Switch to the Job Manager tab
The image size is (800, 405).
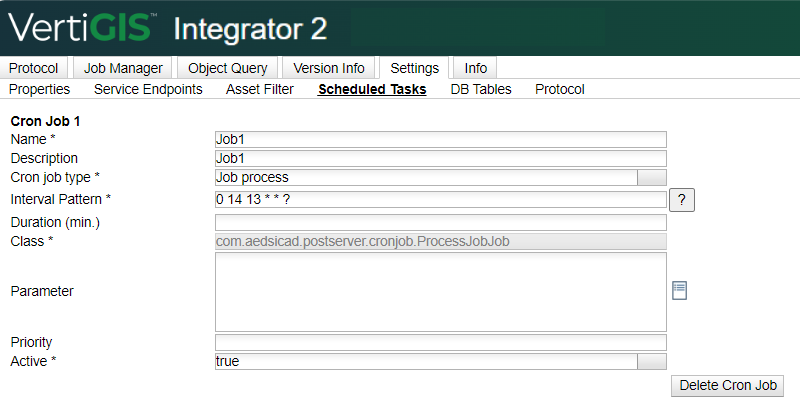123,68
